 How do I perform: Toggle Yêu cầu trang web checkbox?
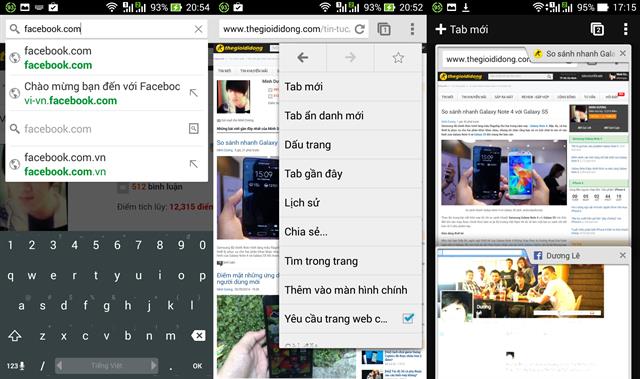[x=408, y=318]
